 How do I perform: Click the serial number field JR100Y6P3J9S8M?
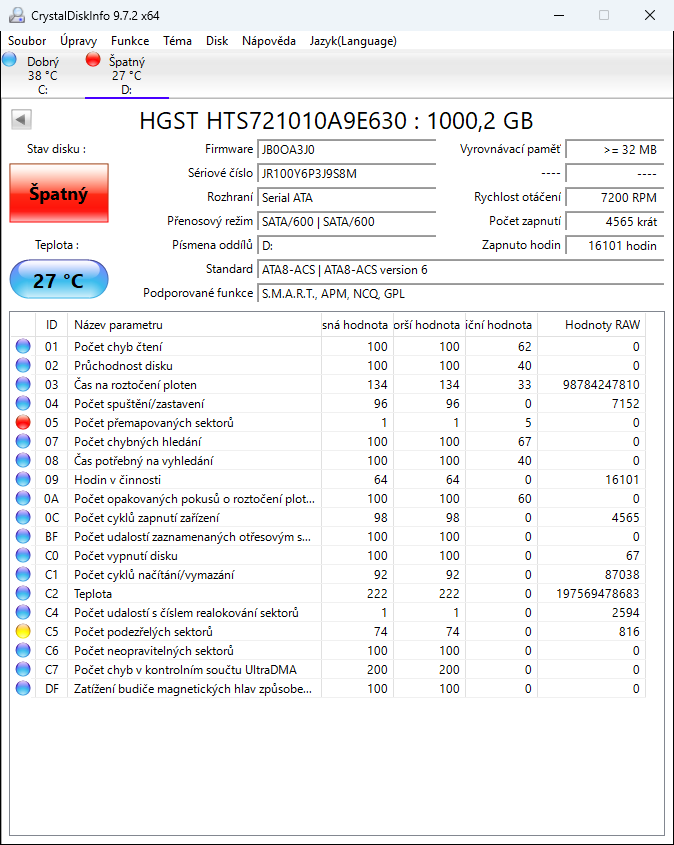346,174
